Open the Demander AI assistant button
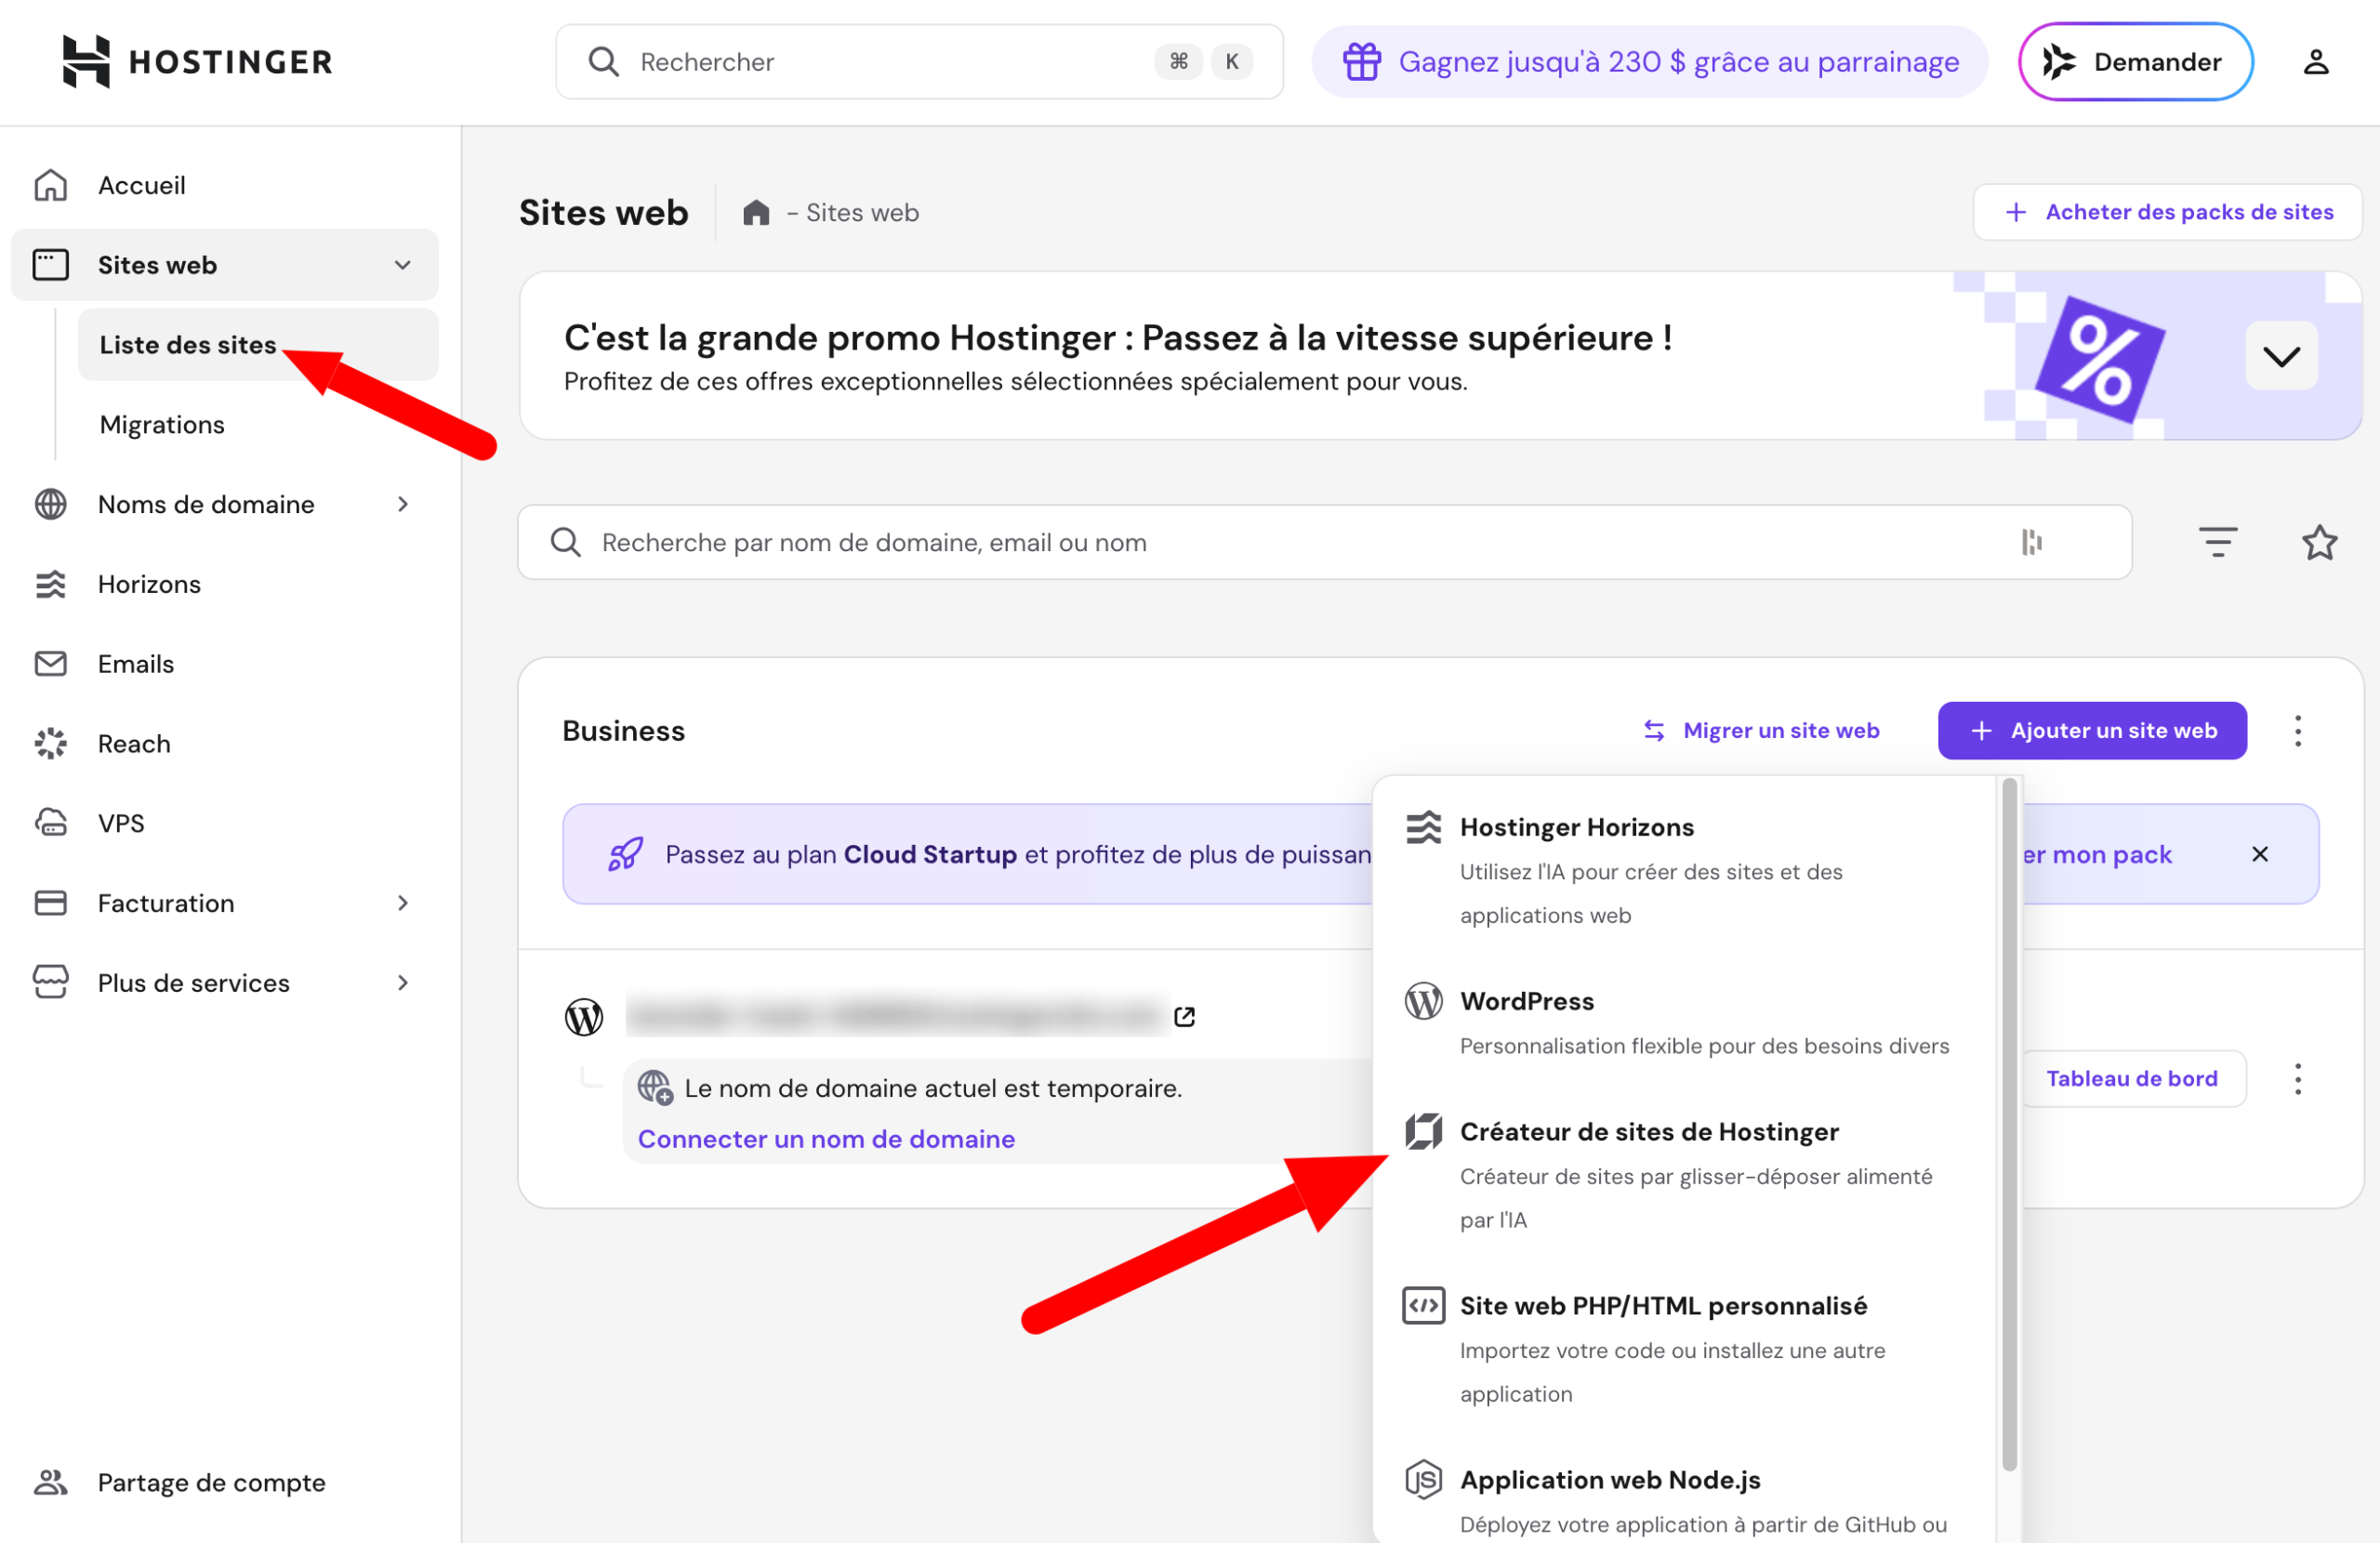 click(2135, 62)
